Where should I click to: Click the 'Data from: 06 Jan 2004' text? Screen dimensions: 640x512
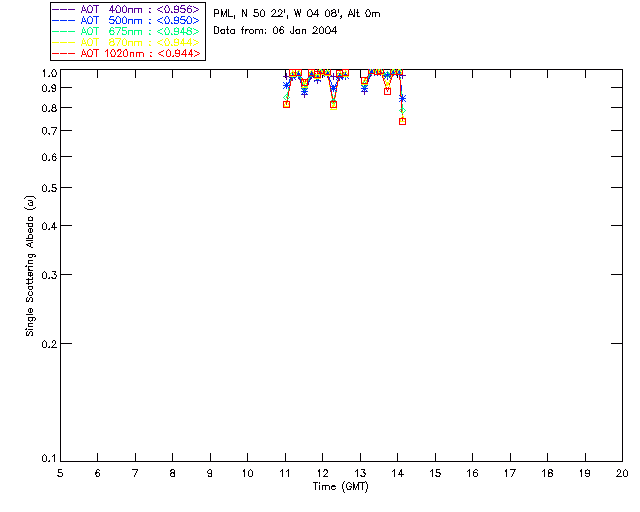(x=275, y=31)
